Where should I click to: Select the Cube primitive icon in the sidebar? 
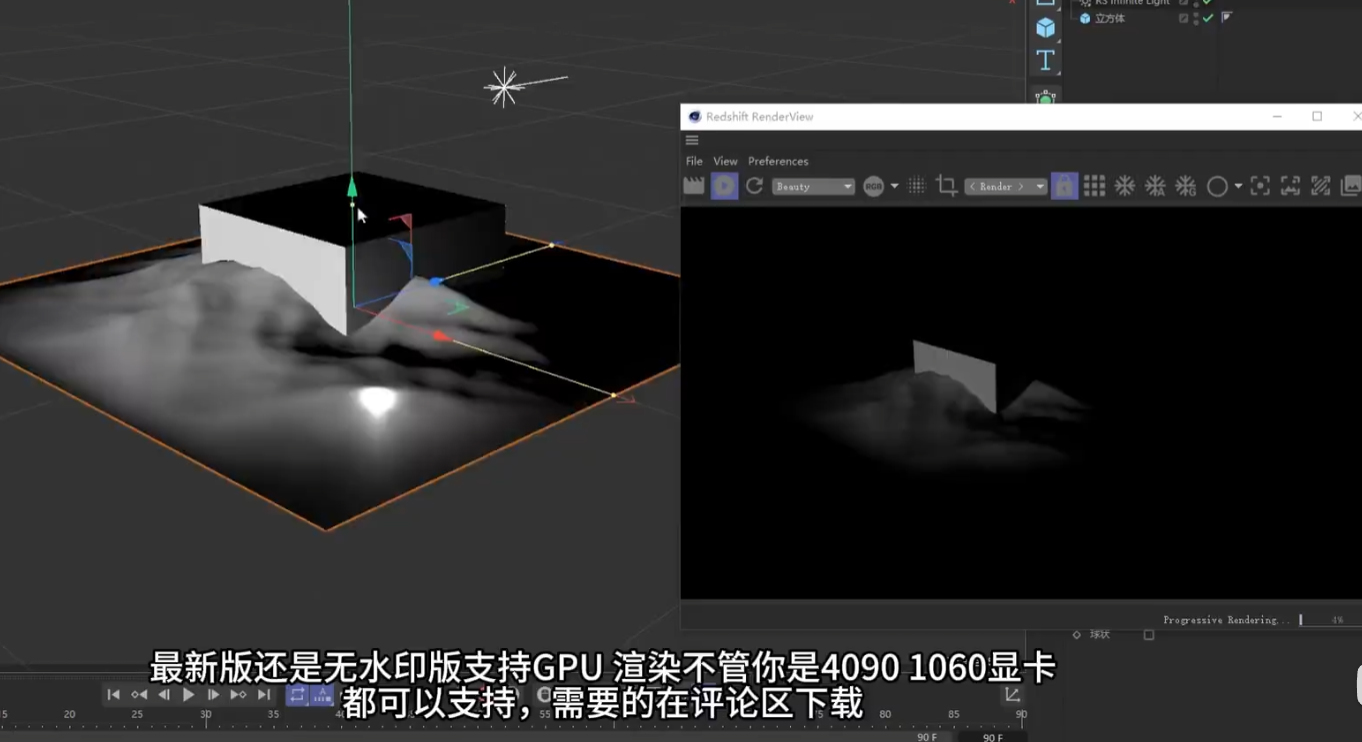coord(1045,28)
